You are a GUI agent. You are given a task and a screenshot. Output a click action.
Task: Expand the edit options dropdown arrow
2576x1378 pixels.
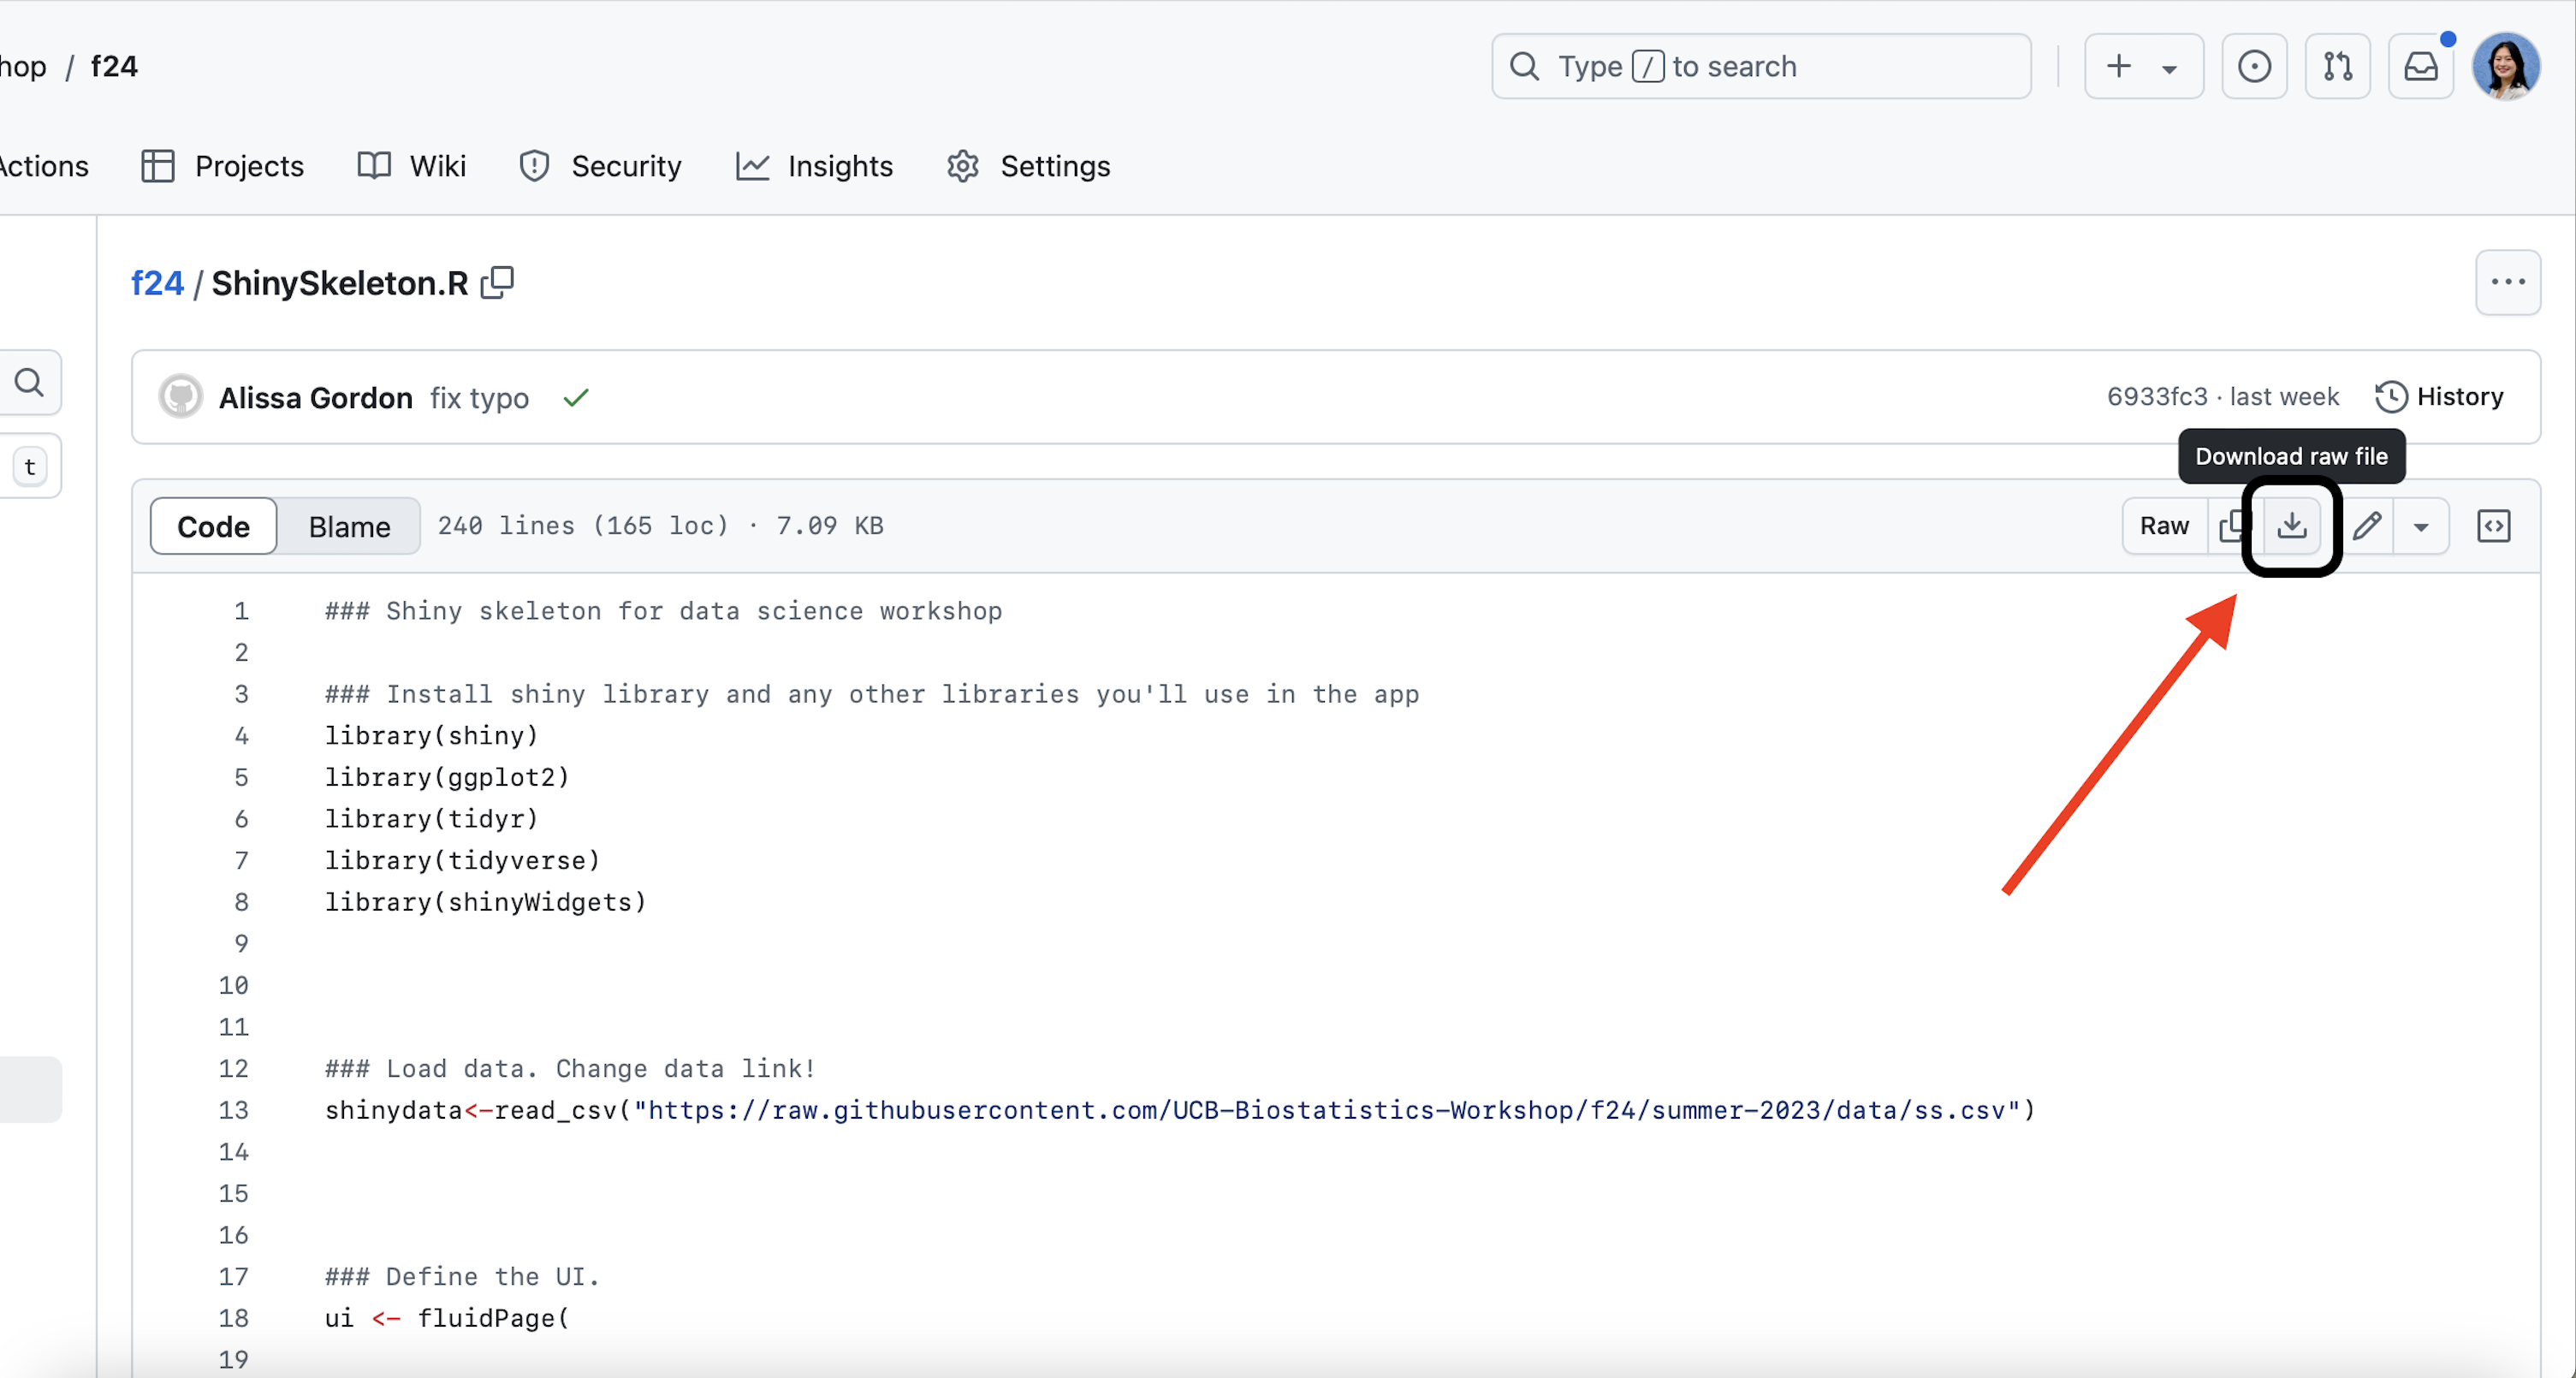2420,526
